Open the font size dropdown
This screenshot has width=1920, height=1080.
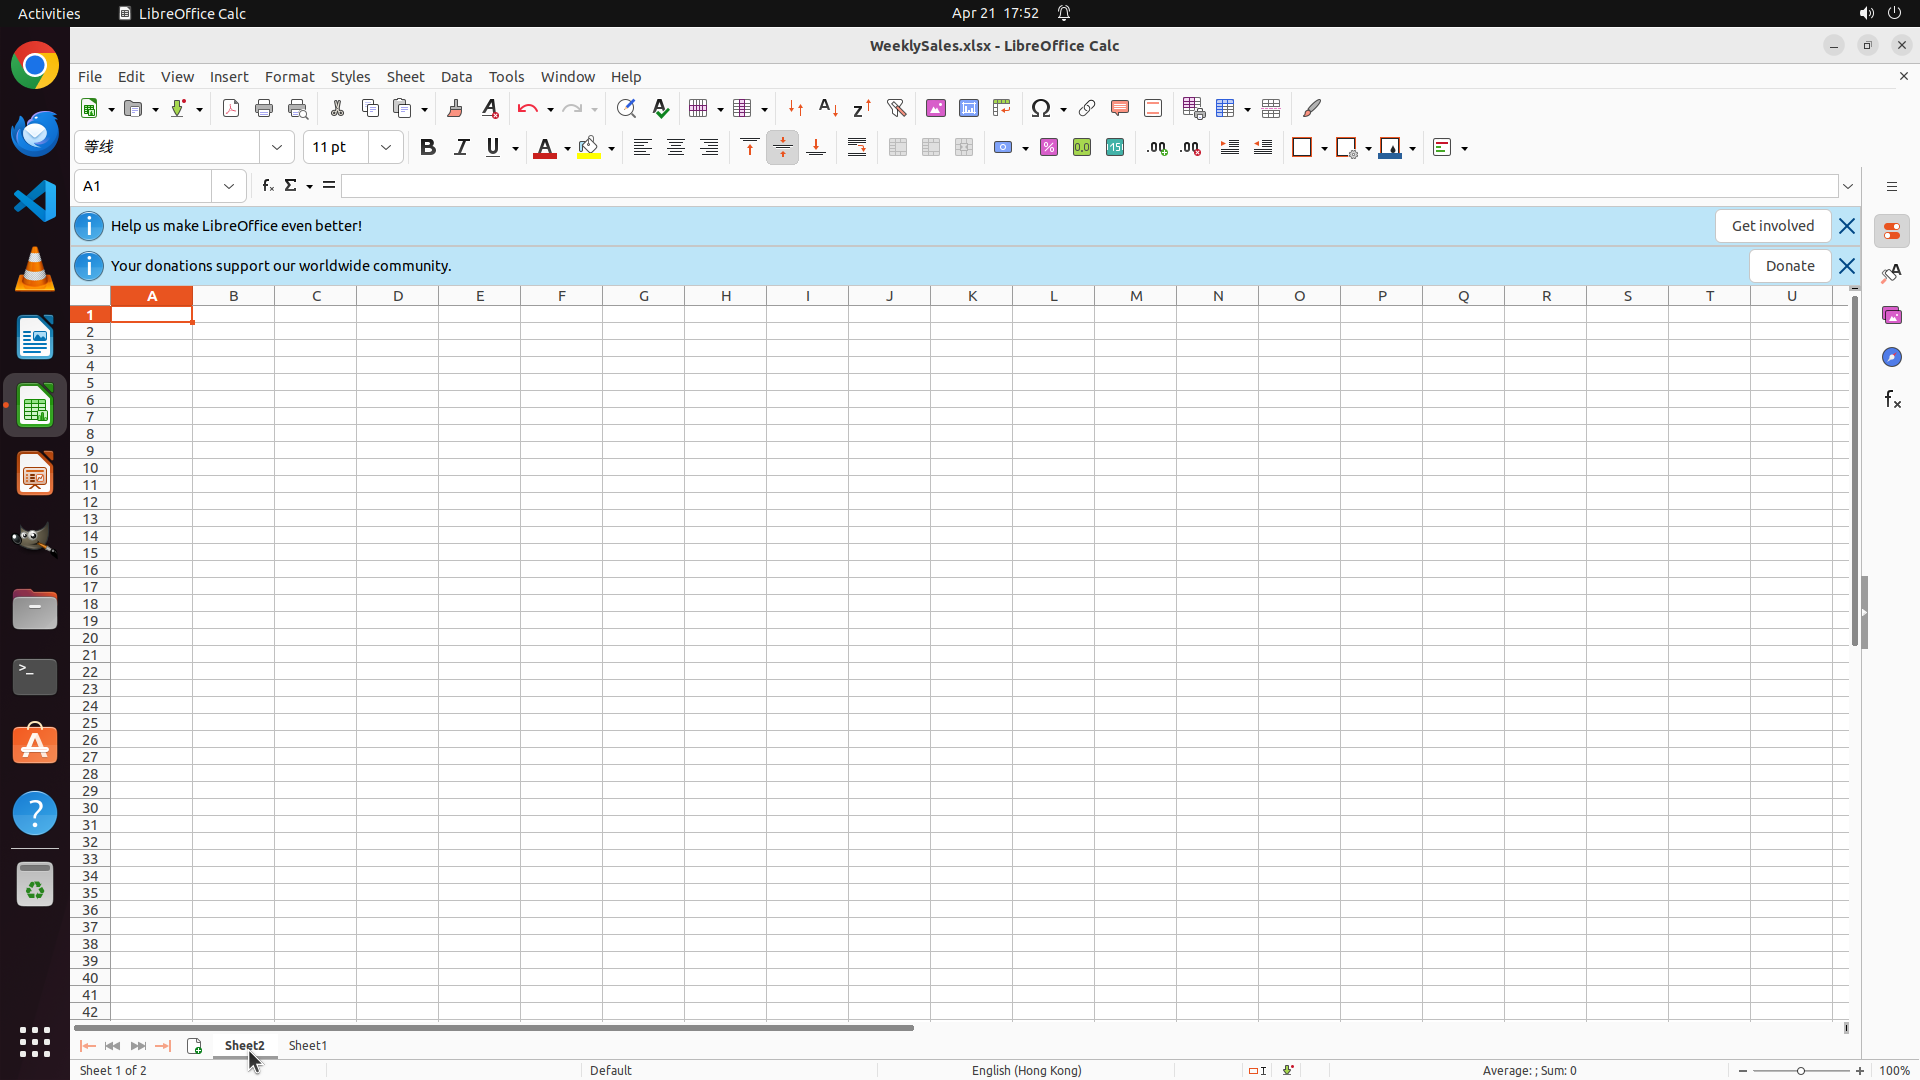tap(386, 148)
